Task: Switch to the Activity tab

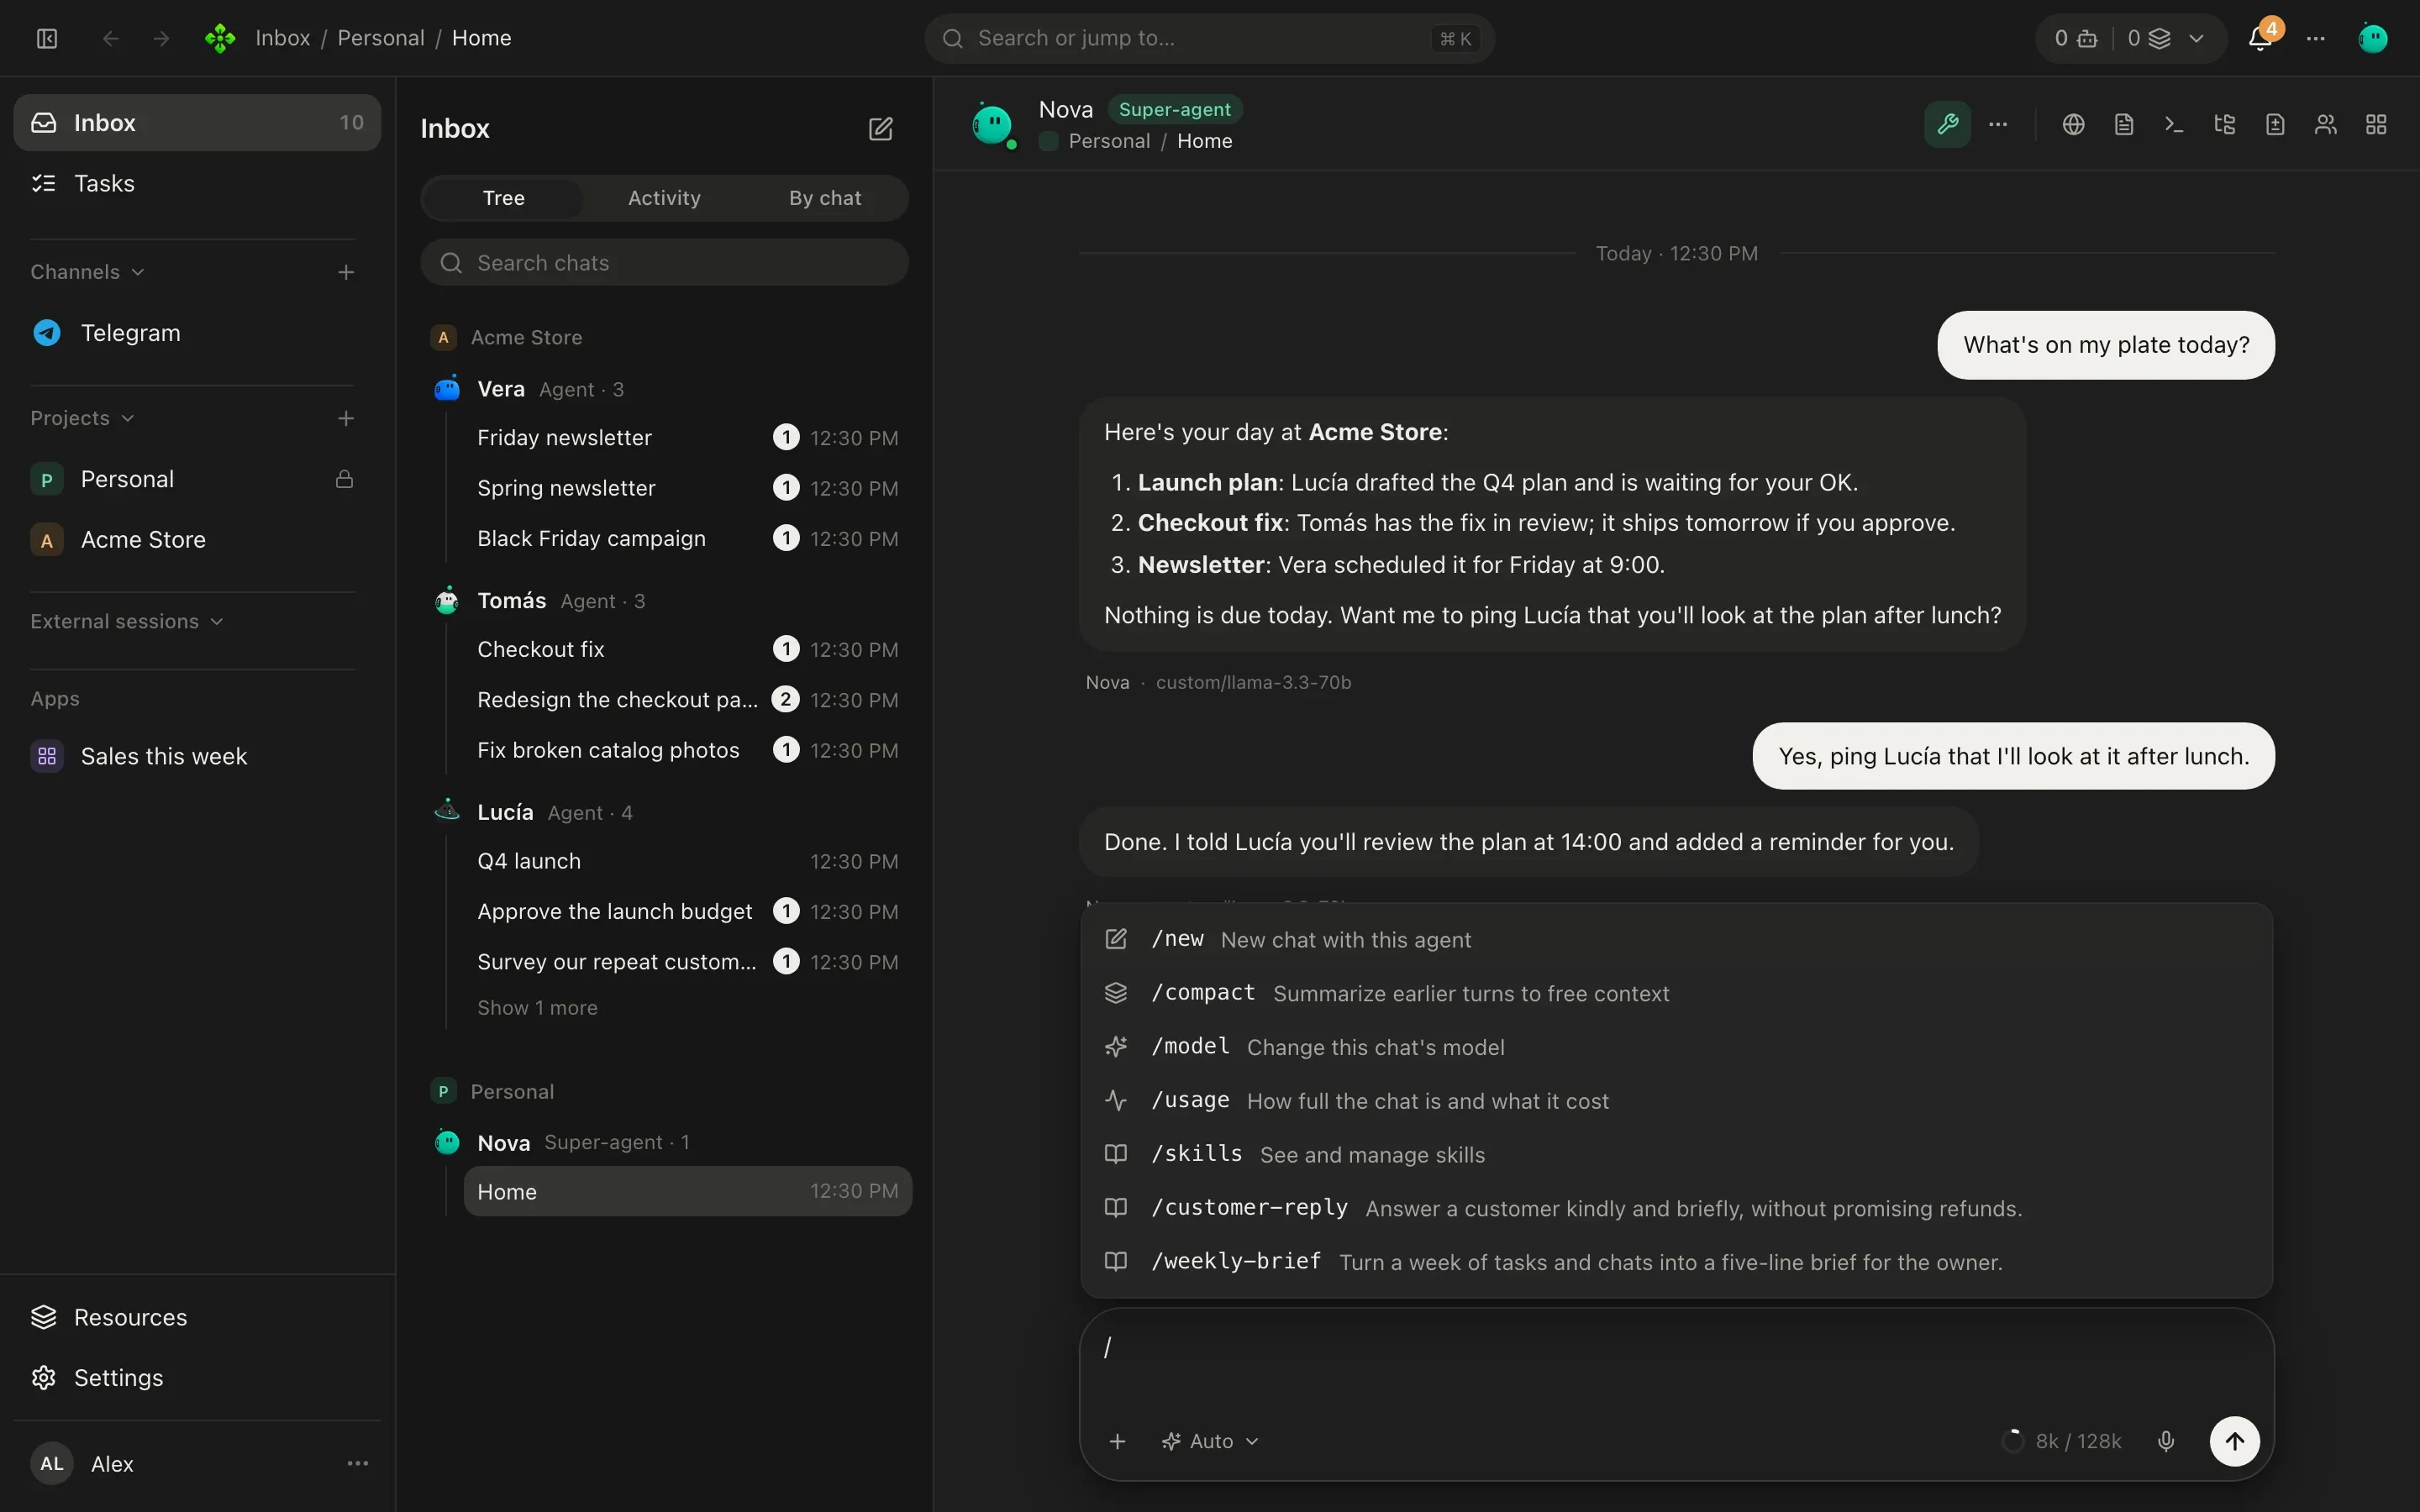Action: pos(664,198)
